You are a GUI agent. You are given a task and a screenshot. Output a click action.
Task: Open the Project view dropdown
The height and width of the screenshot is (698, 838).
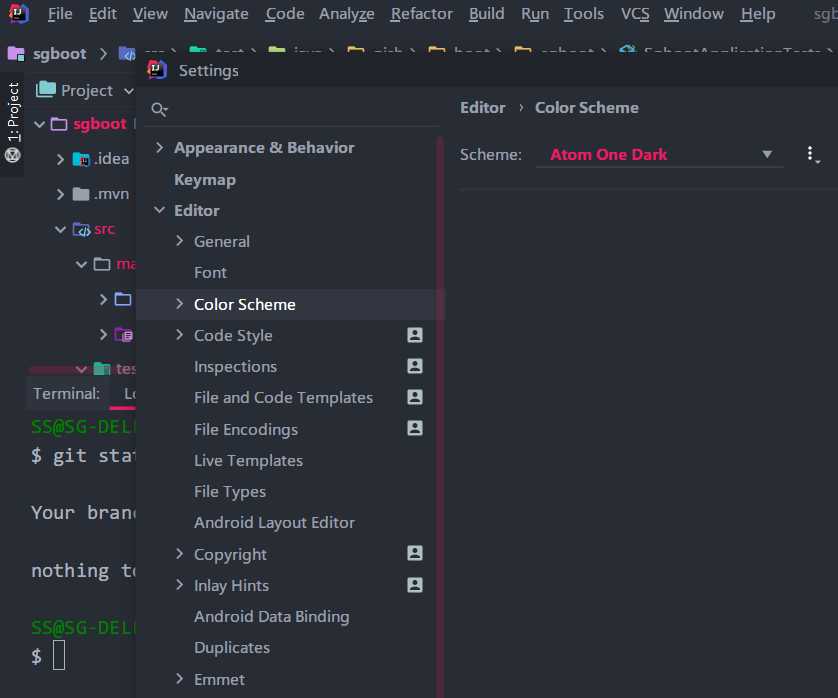point(128,91)
